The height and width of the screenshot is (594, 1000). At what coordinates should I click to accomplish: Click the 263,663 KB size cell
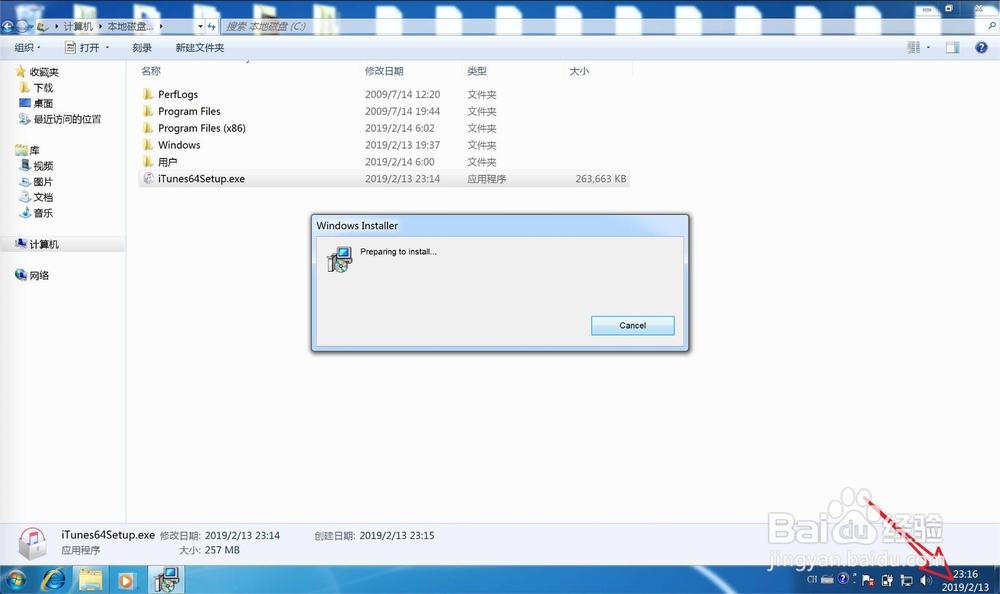click(x=601, y=179)
